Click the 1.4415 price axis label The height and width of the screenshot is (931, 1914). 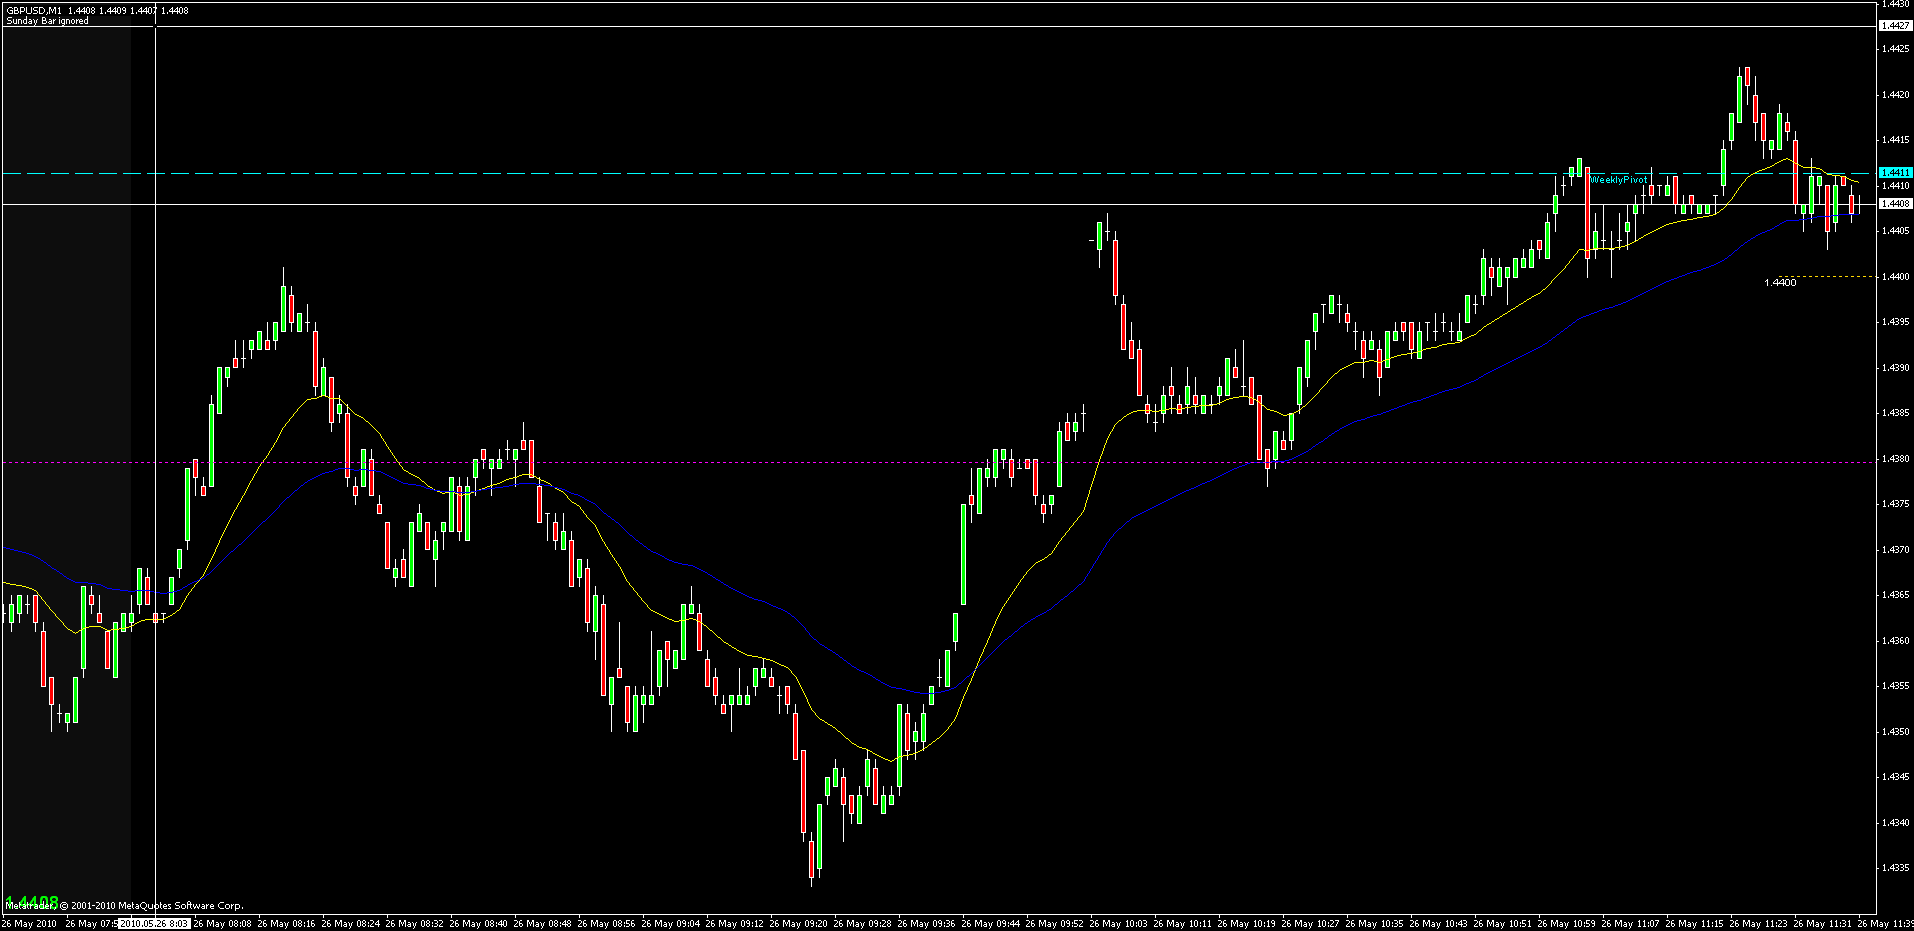(1896, 140)
